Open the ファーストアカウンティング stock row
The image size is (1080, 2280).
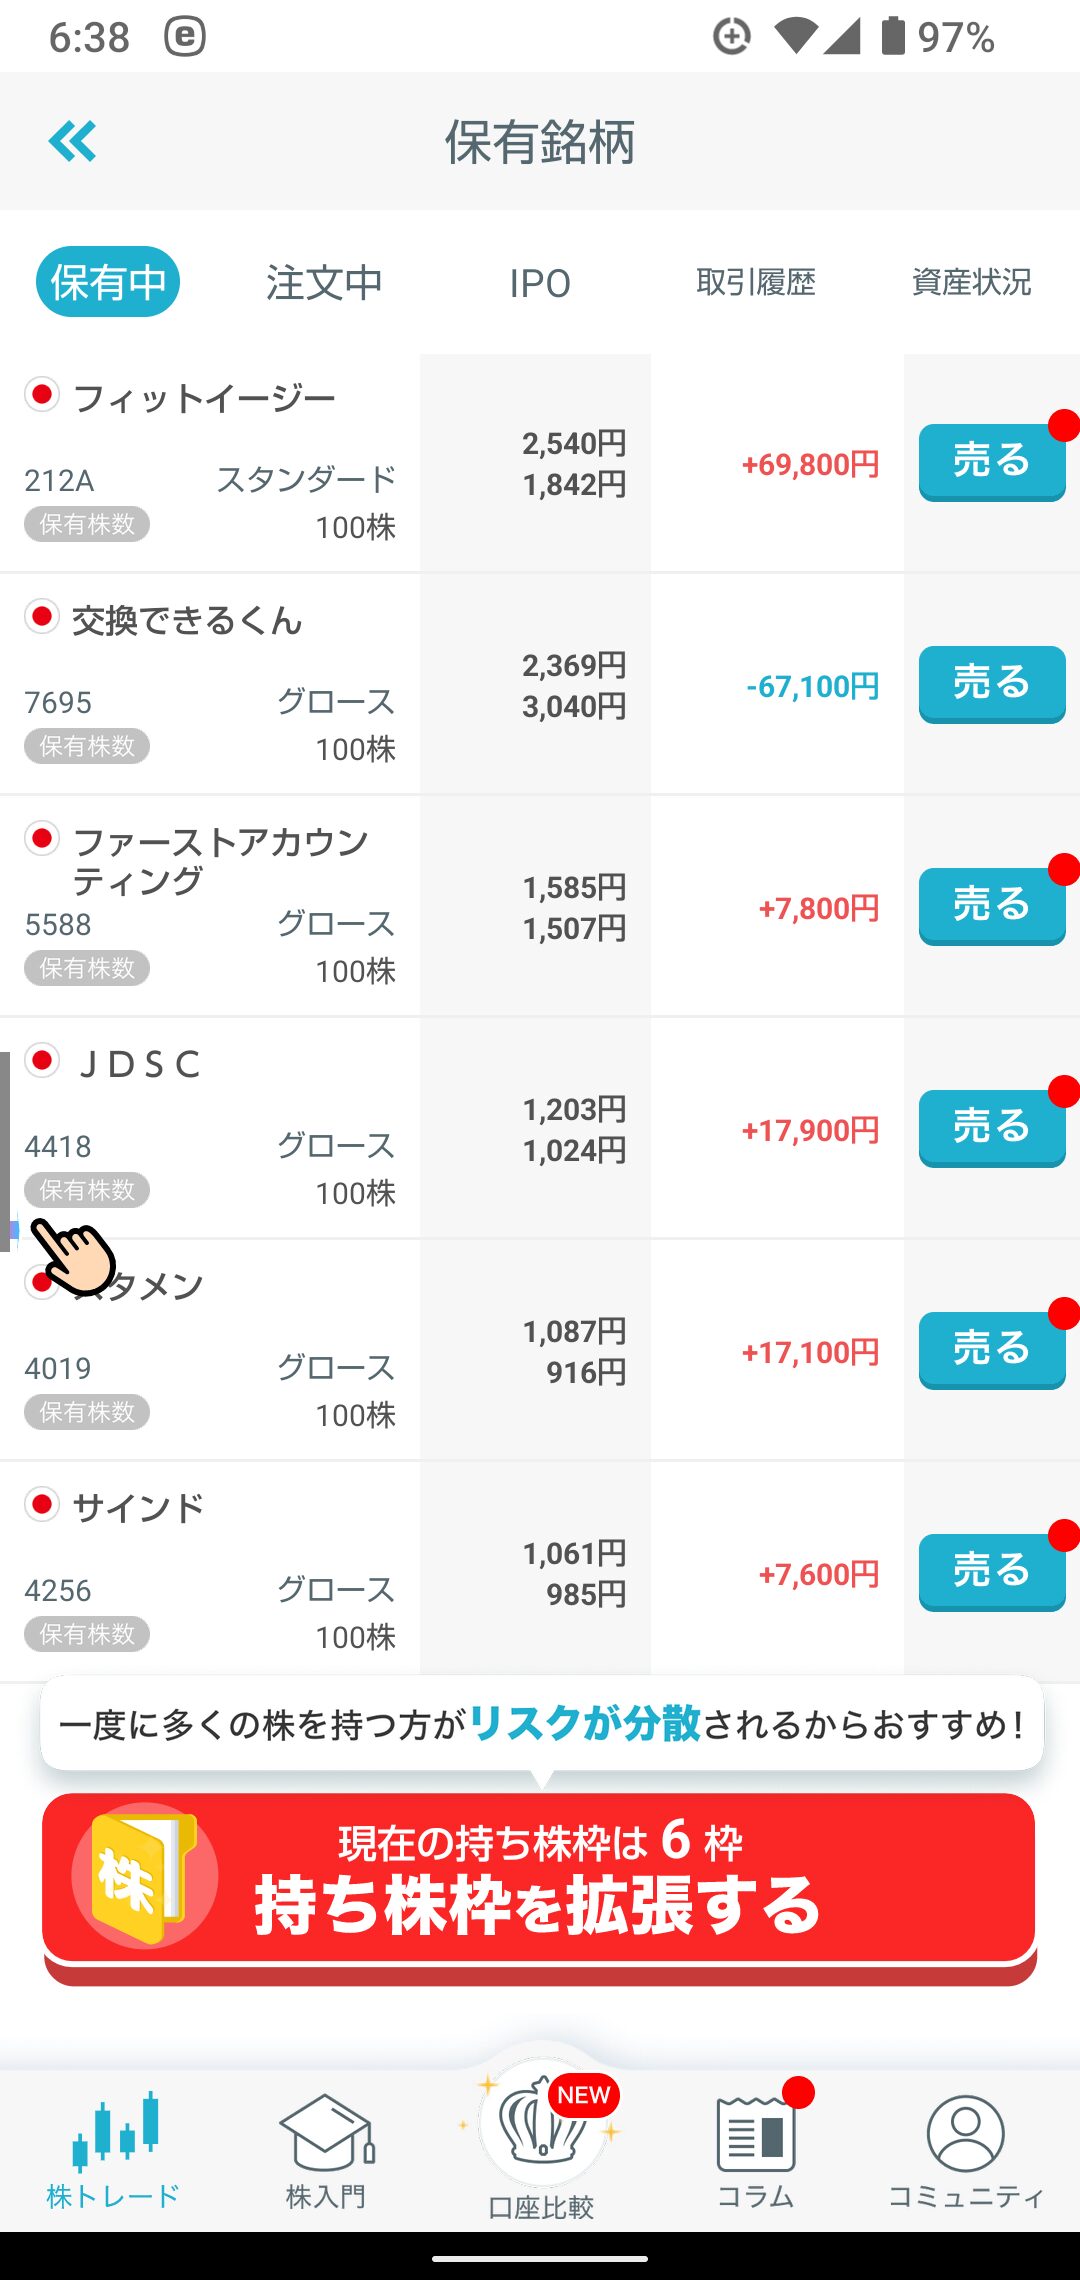(x=540, y=906)
